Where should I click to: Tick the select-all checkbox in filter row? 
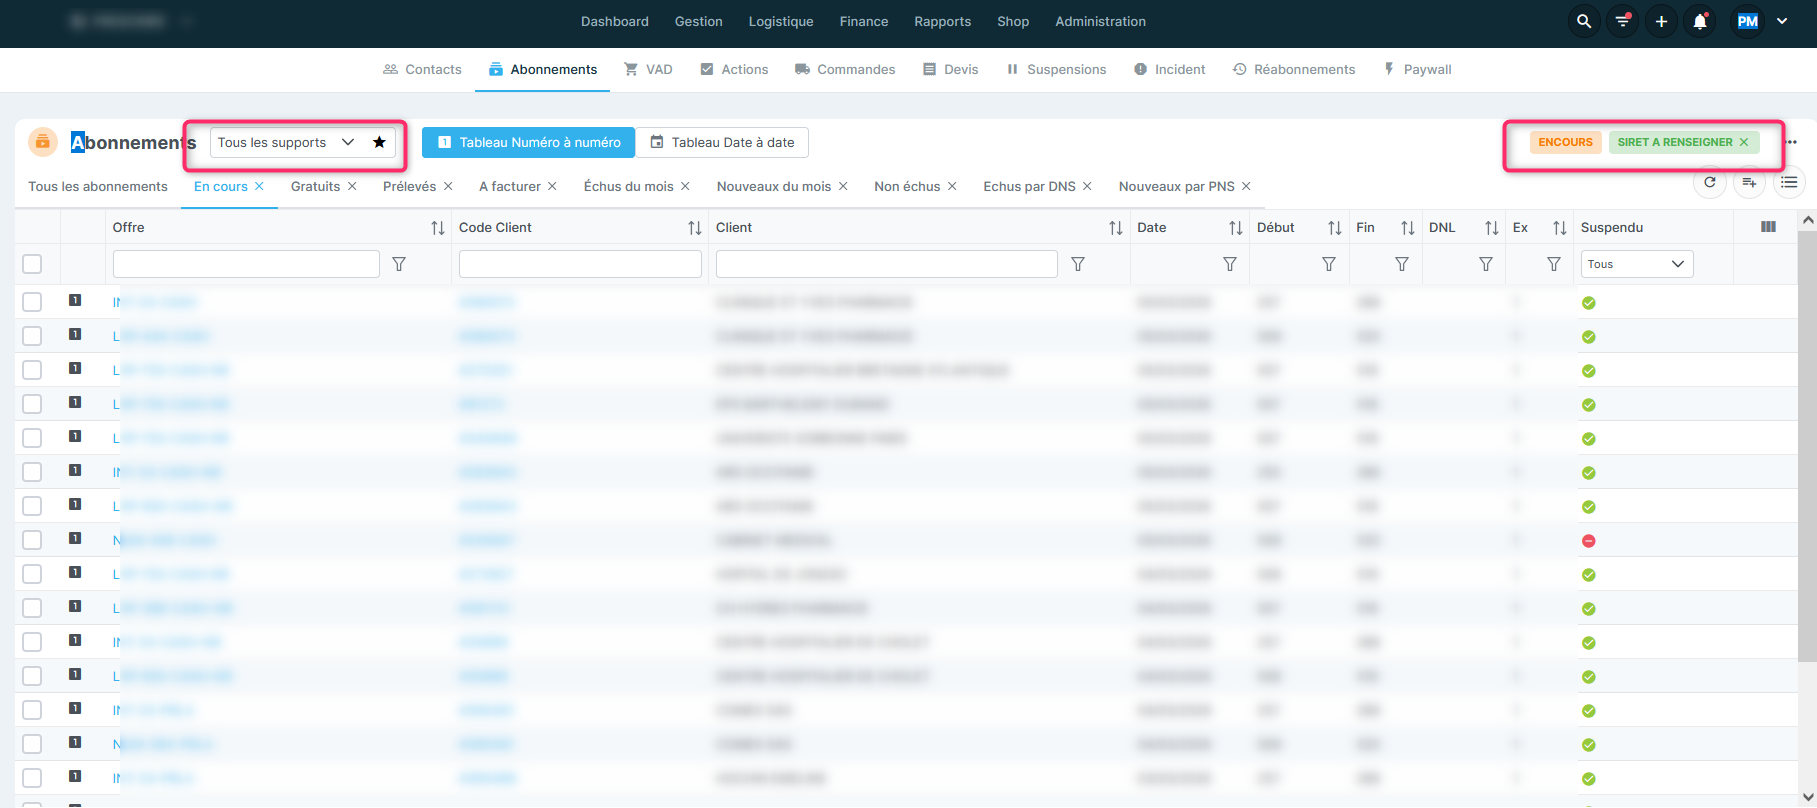click(x=32, y=264)
